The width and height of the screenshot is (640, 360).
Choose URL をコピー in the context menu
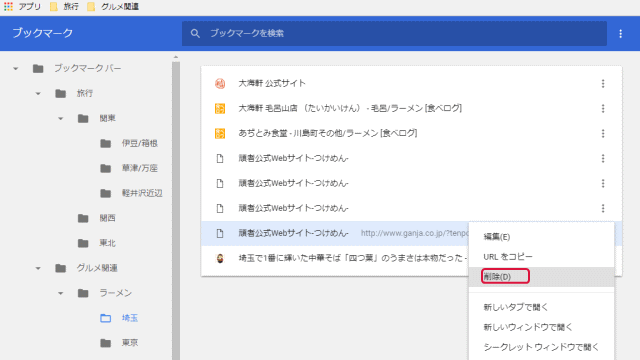tap(542, 257)
